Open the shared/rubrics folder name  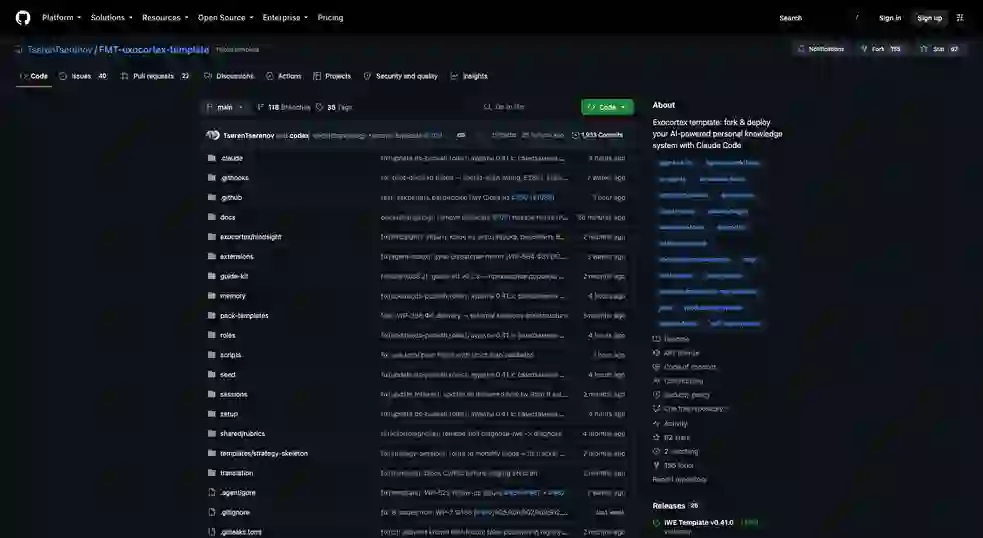click(243, 434)
